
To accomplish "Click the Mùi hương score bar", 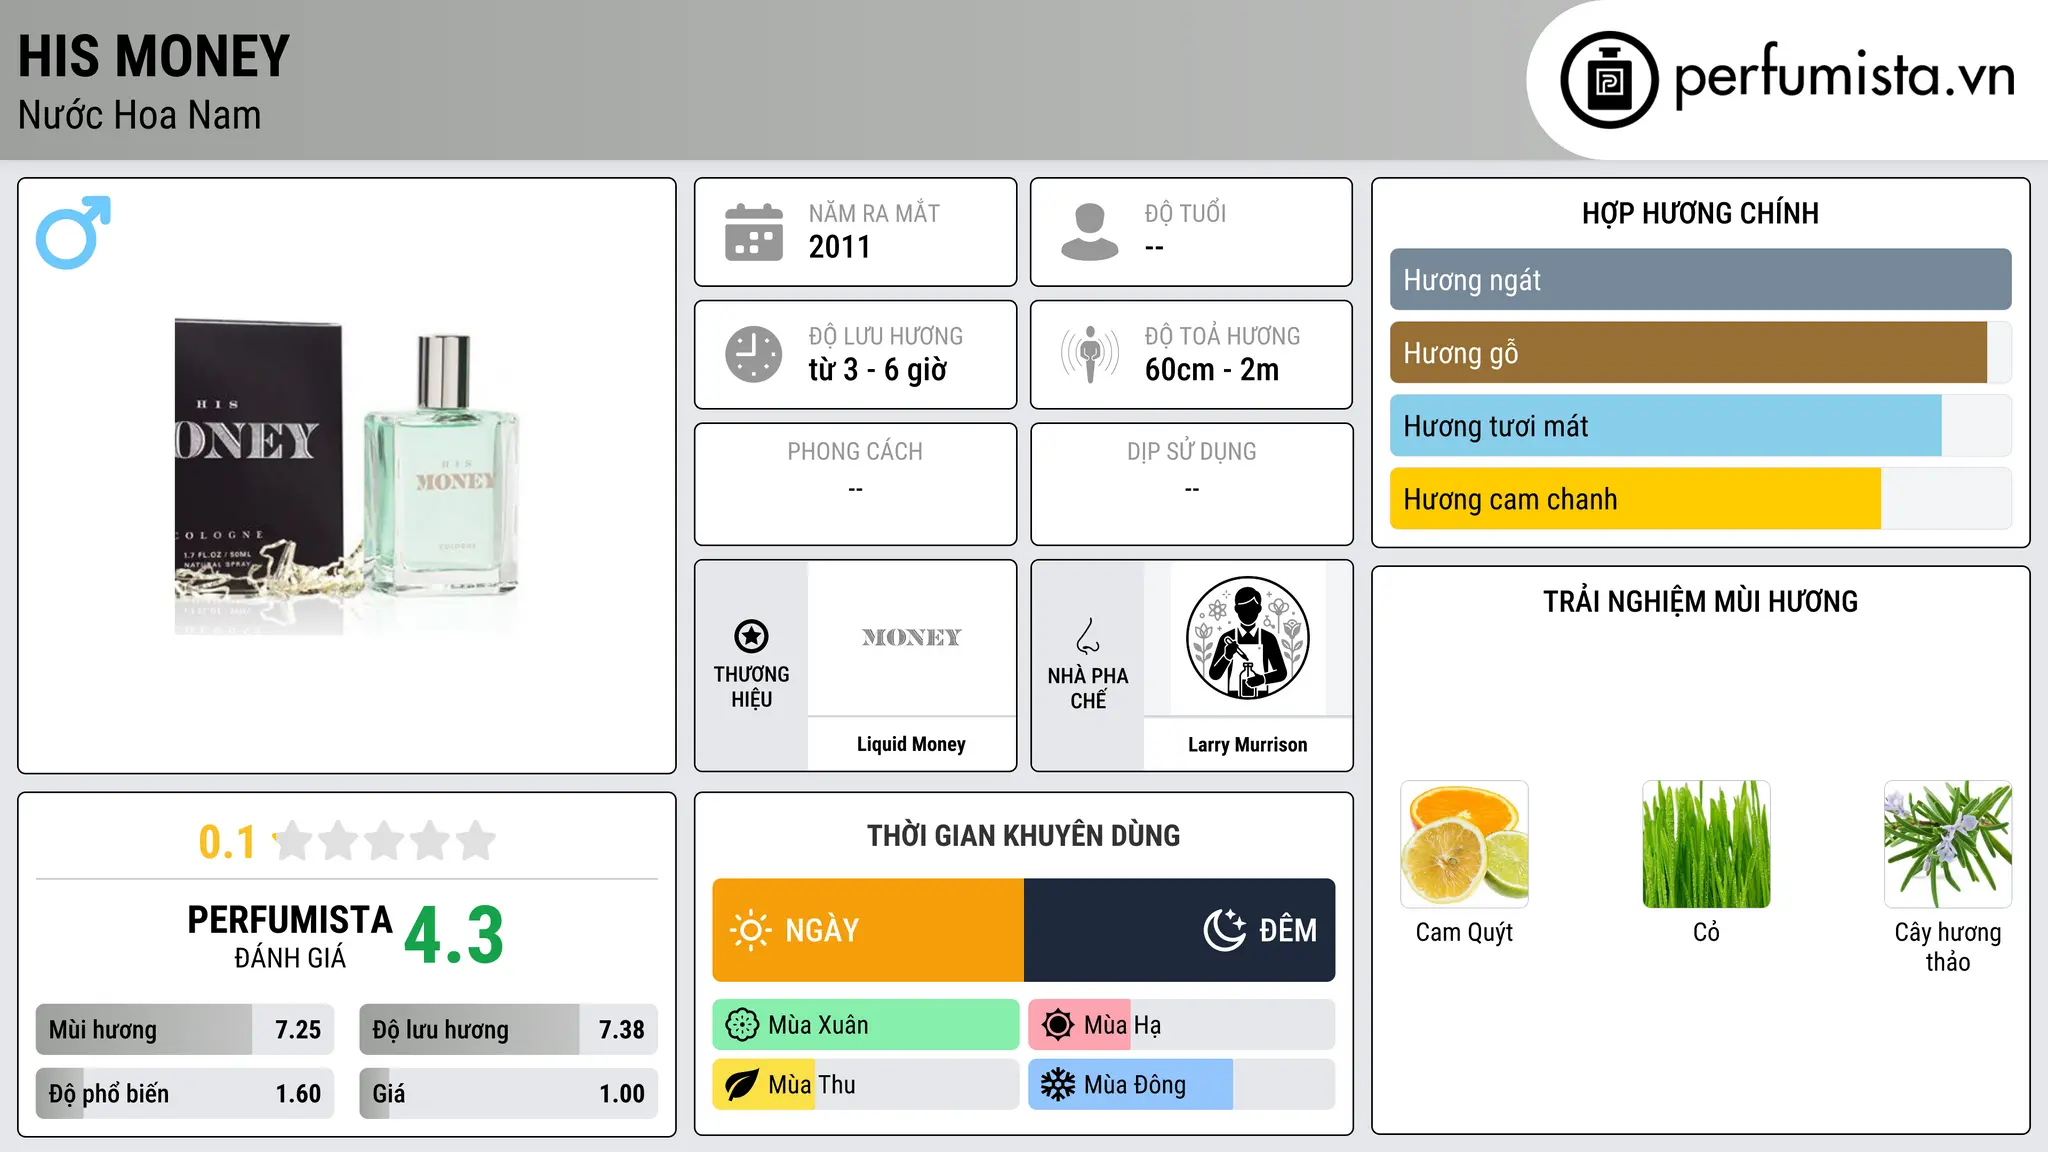I will pos(185,1030).
